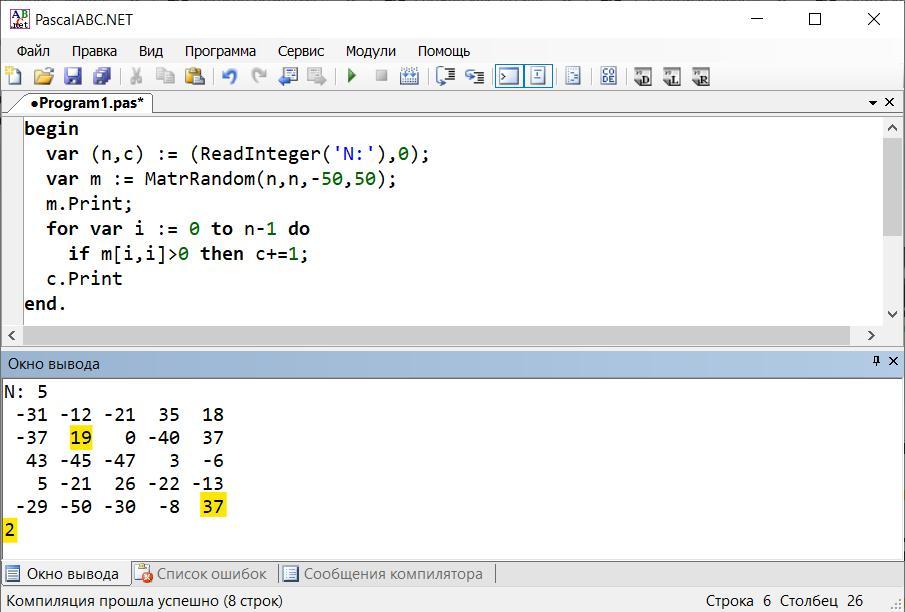Click the Paste clipboard icon

195,76
